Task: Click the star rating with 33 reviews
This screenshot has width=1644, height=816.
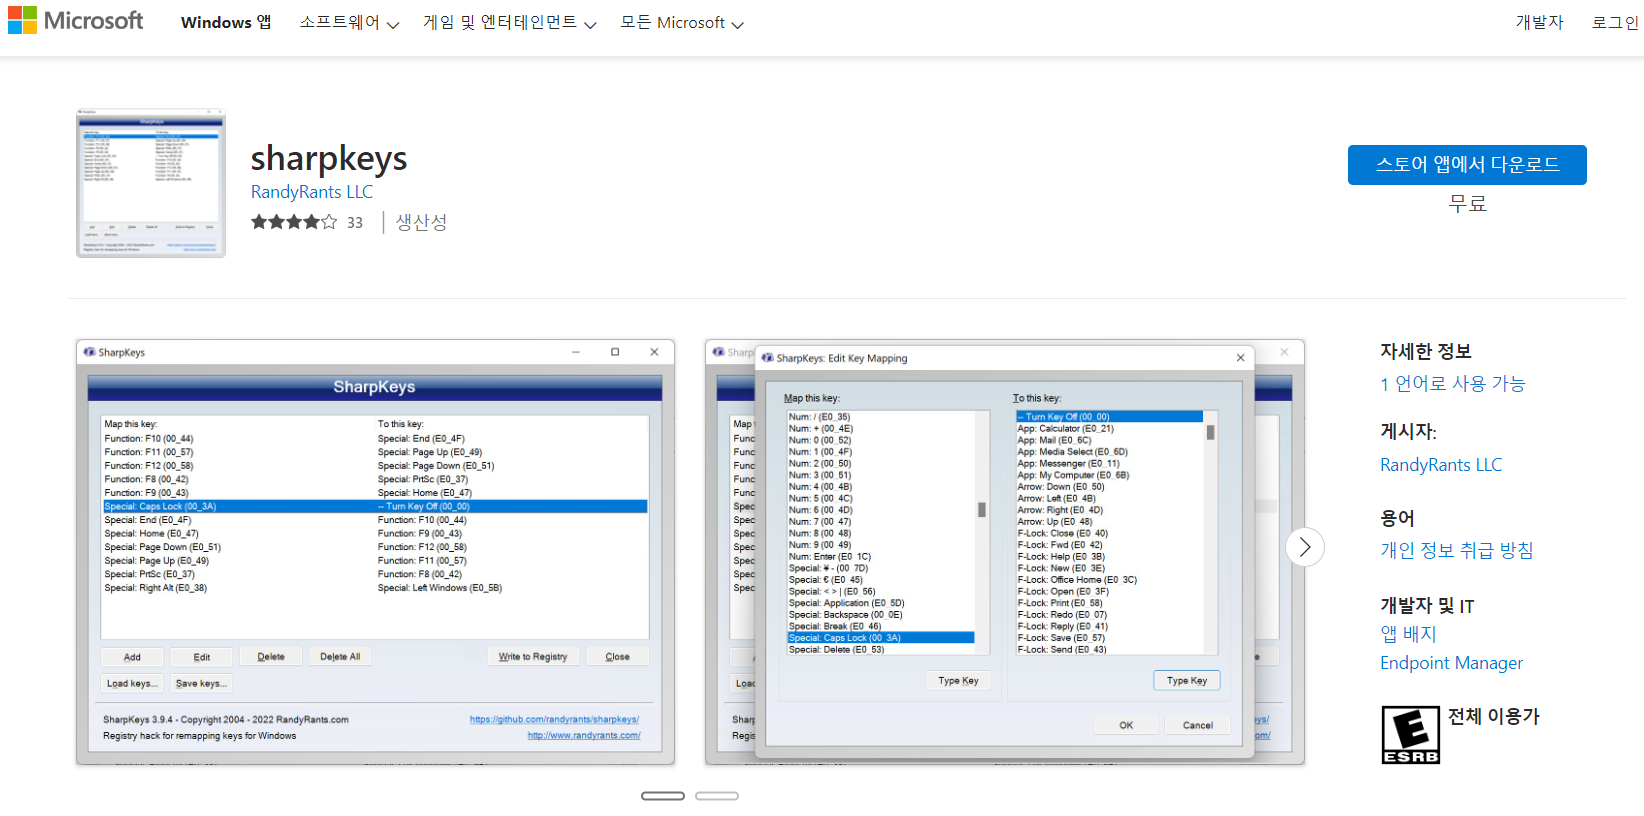Action: (307, 222)
